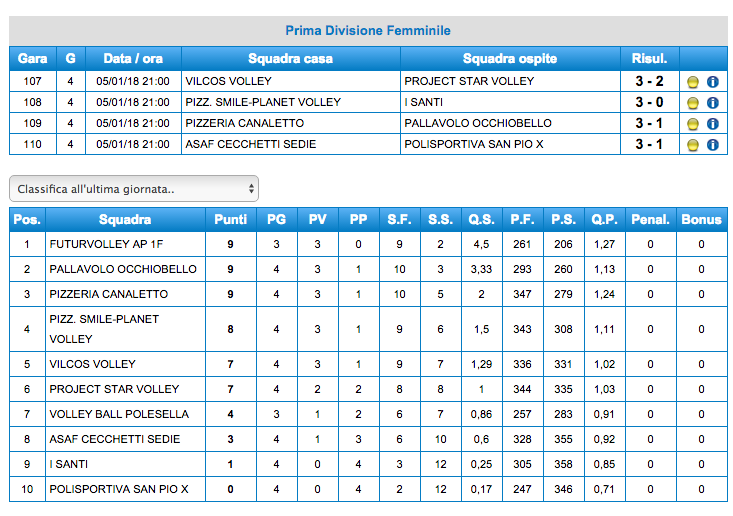Open the 'Classifica all'ultima giornata..' dropdown
The width and height of the screenshot is (733, 516).
134,189
